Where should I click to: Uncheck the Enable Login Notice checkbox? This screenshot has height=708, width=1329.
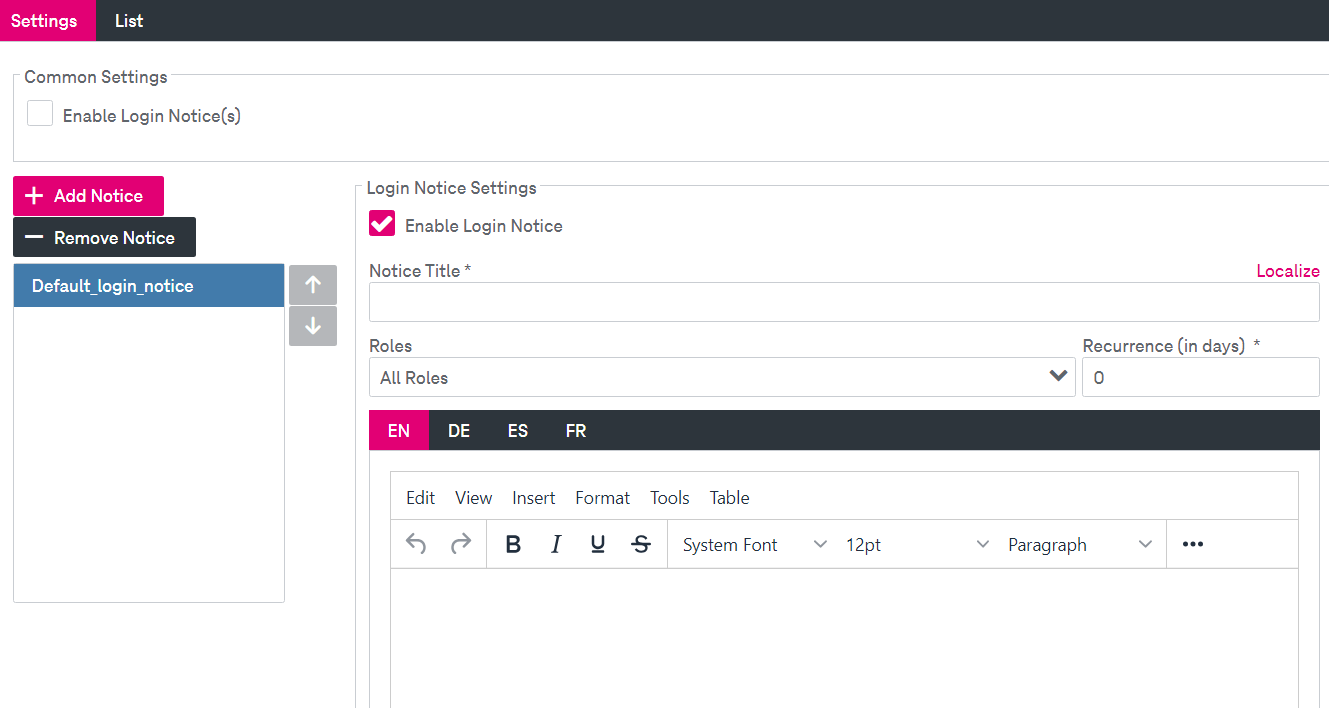pos(382,224)
